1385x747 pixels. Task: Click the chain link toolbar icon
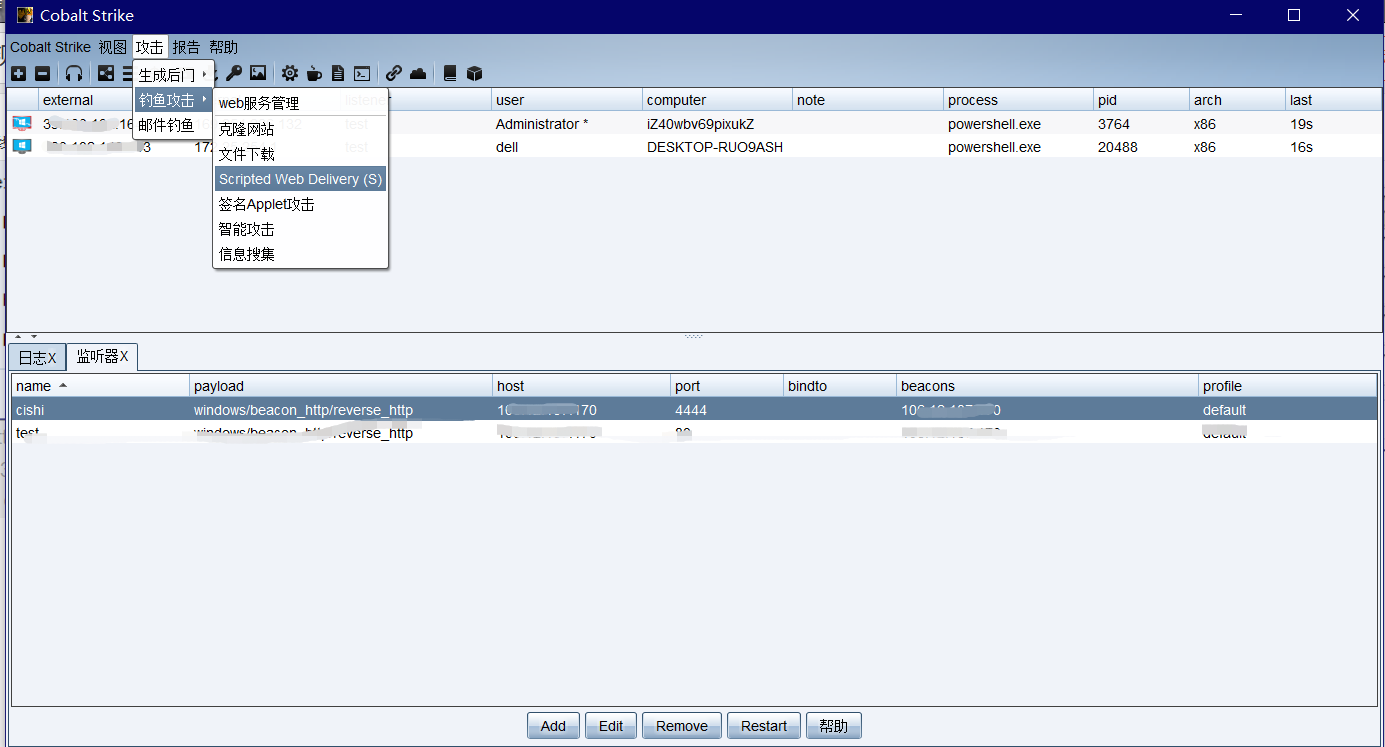pyautogui.click(x=394, y=73)
